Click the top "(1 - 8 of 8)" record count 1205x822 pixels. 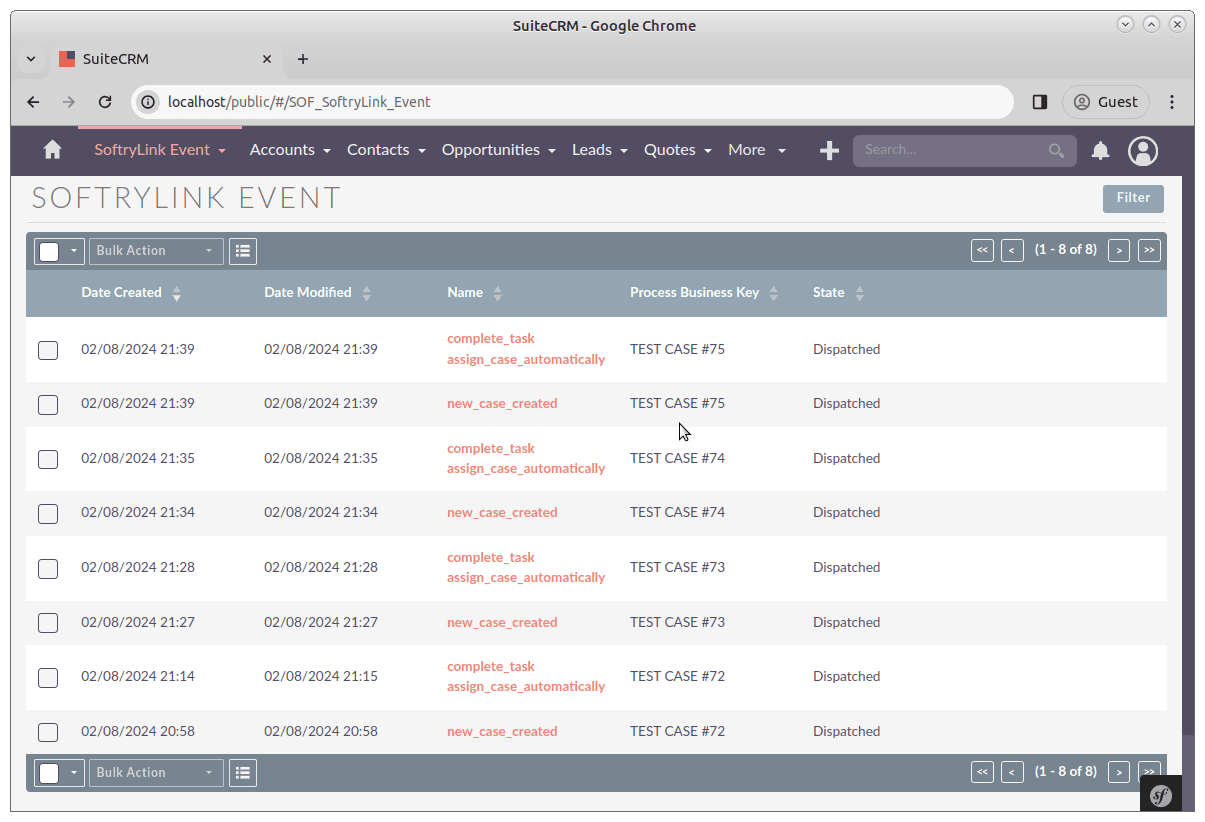[x=1065, y=250]
